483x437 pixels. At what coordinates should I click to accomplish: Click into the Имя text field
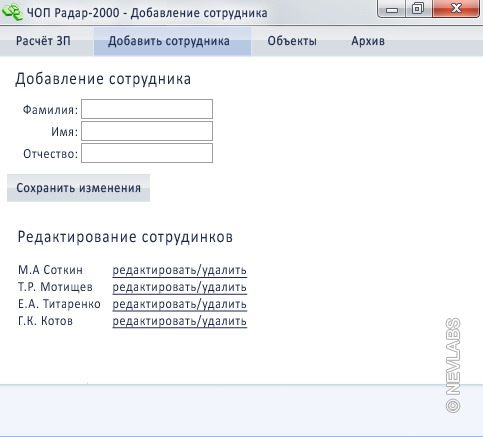click(x=147, y=131)
